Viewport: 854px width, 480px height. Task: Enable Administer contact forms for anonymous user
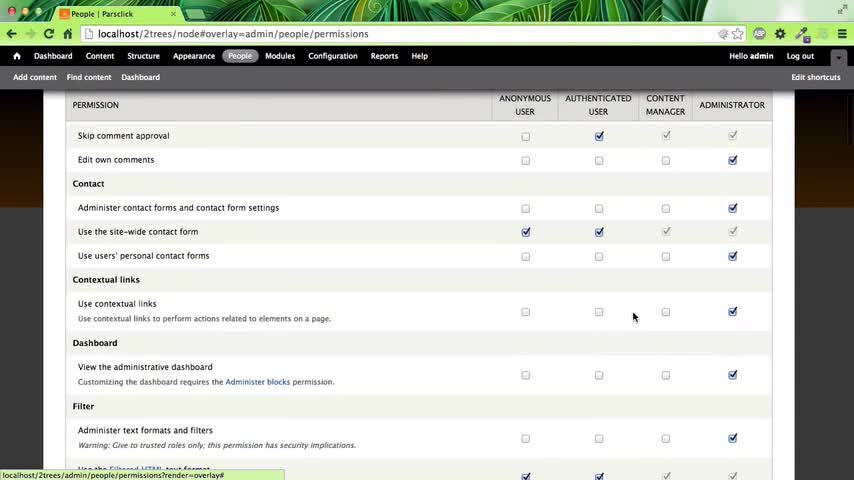526,209
